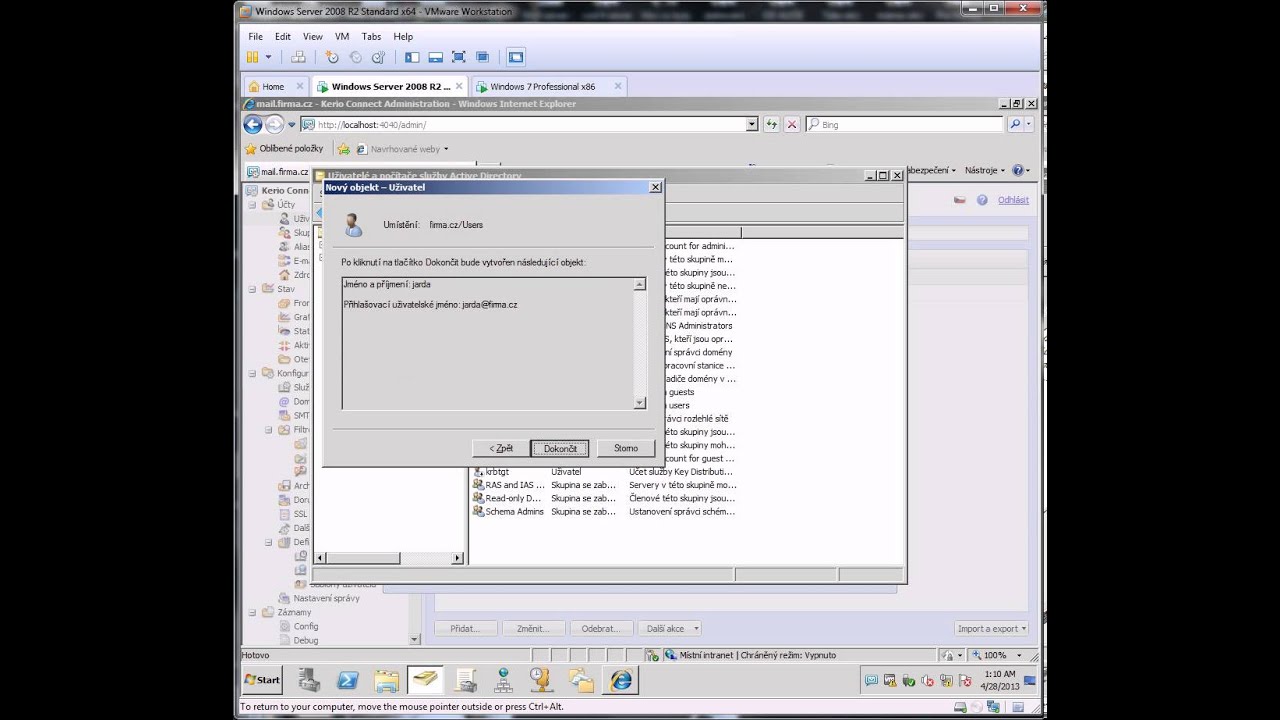This screenshot has width=1280, height=720.
Task: Open the VMware Help menu
Action: [x=403, y=36]
